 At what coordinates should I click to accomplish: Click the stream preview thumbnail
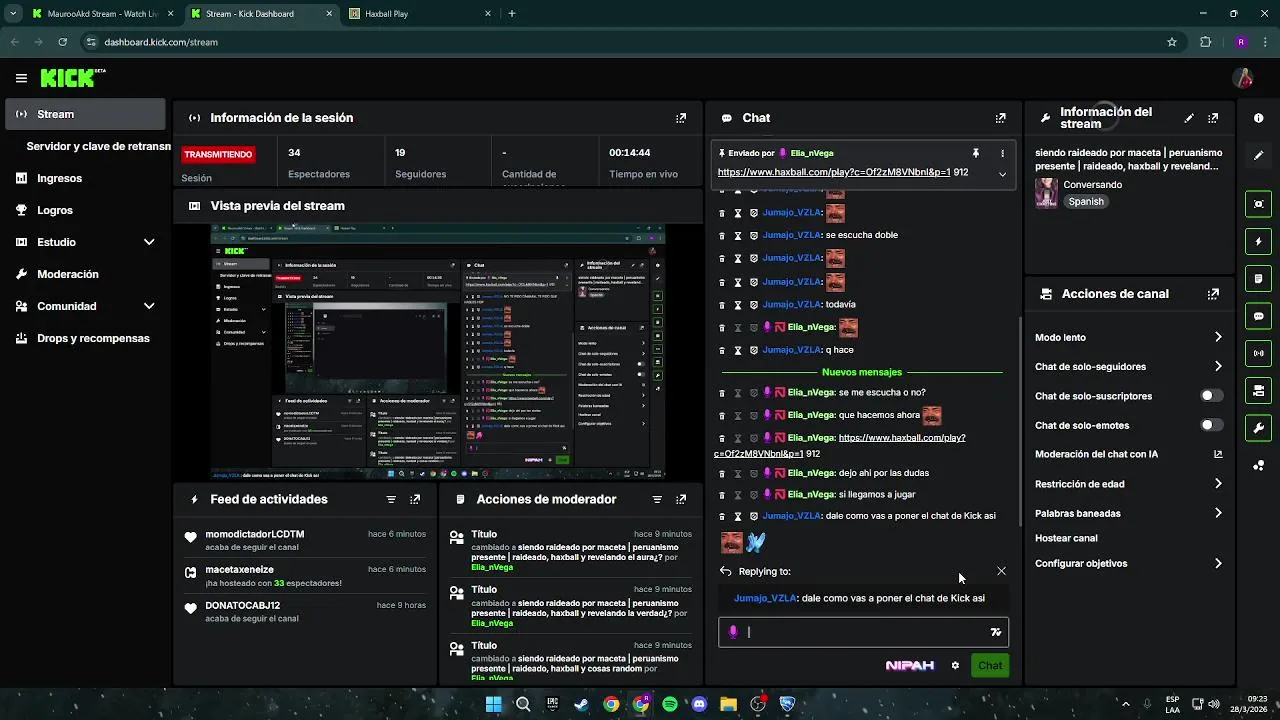pyautogui.click(x=438, y=352)
